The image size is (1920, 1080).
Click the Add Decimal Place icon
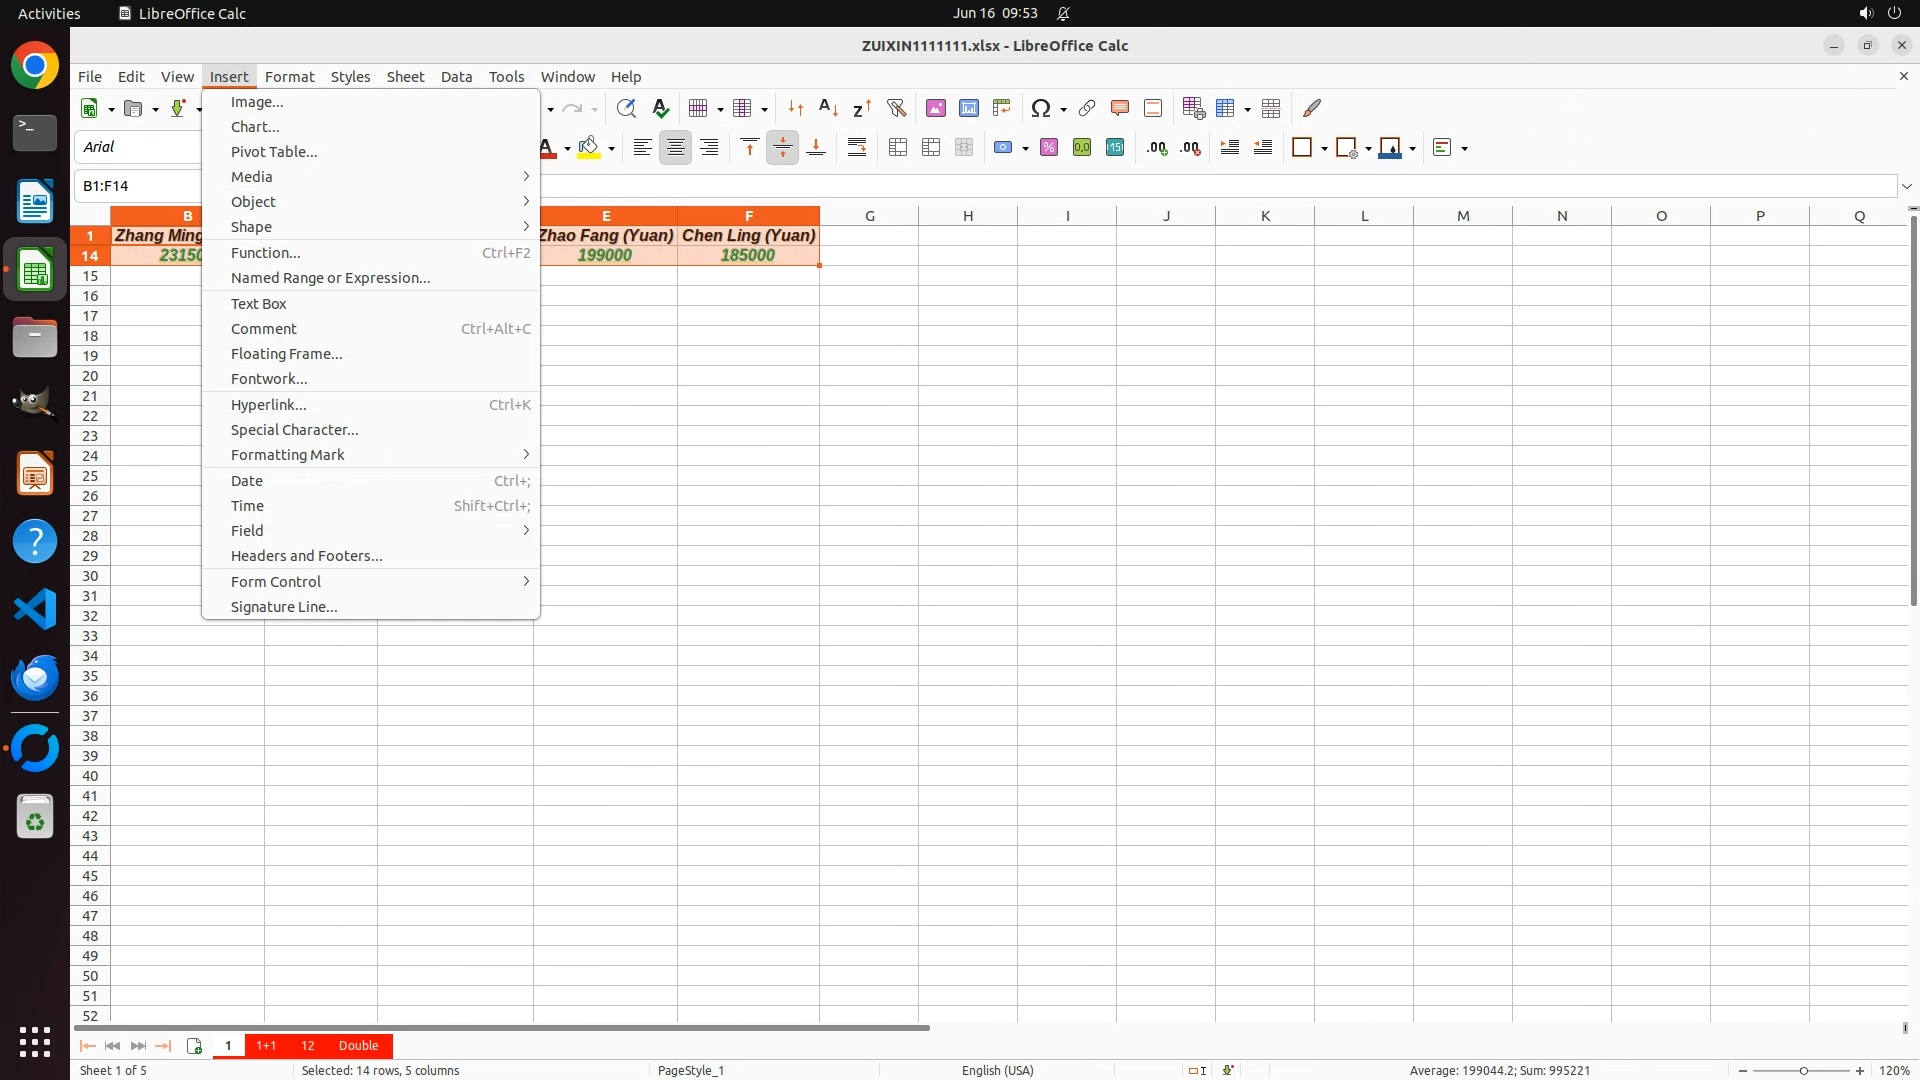tap(1157, 148)
